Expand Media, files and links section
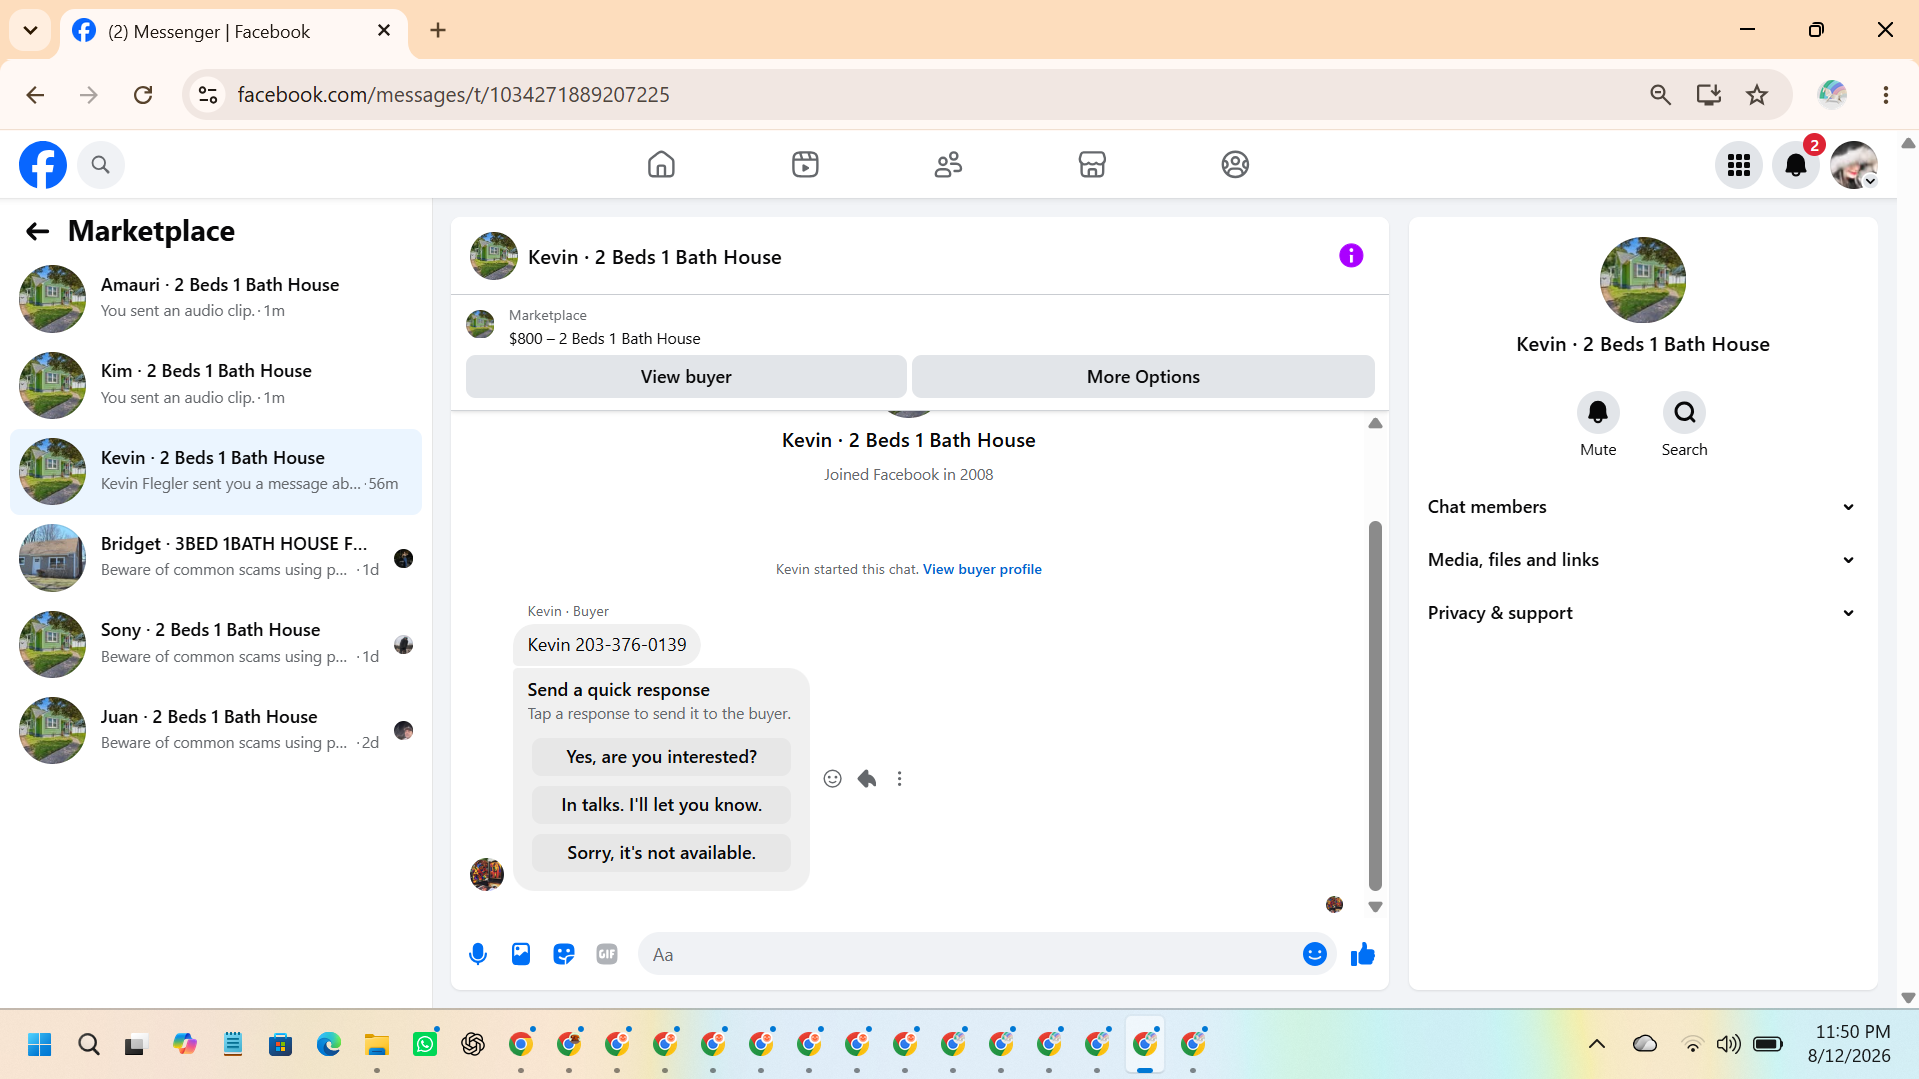The image size is (1919, 1079). (x=1642, y=560)
